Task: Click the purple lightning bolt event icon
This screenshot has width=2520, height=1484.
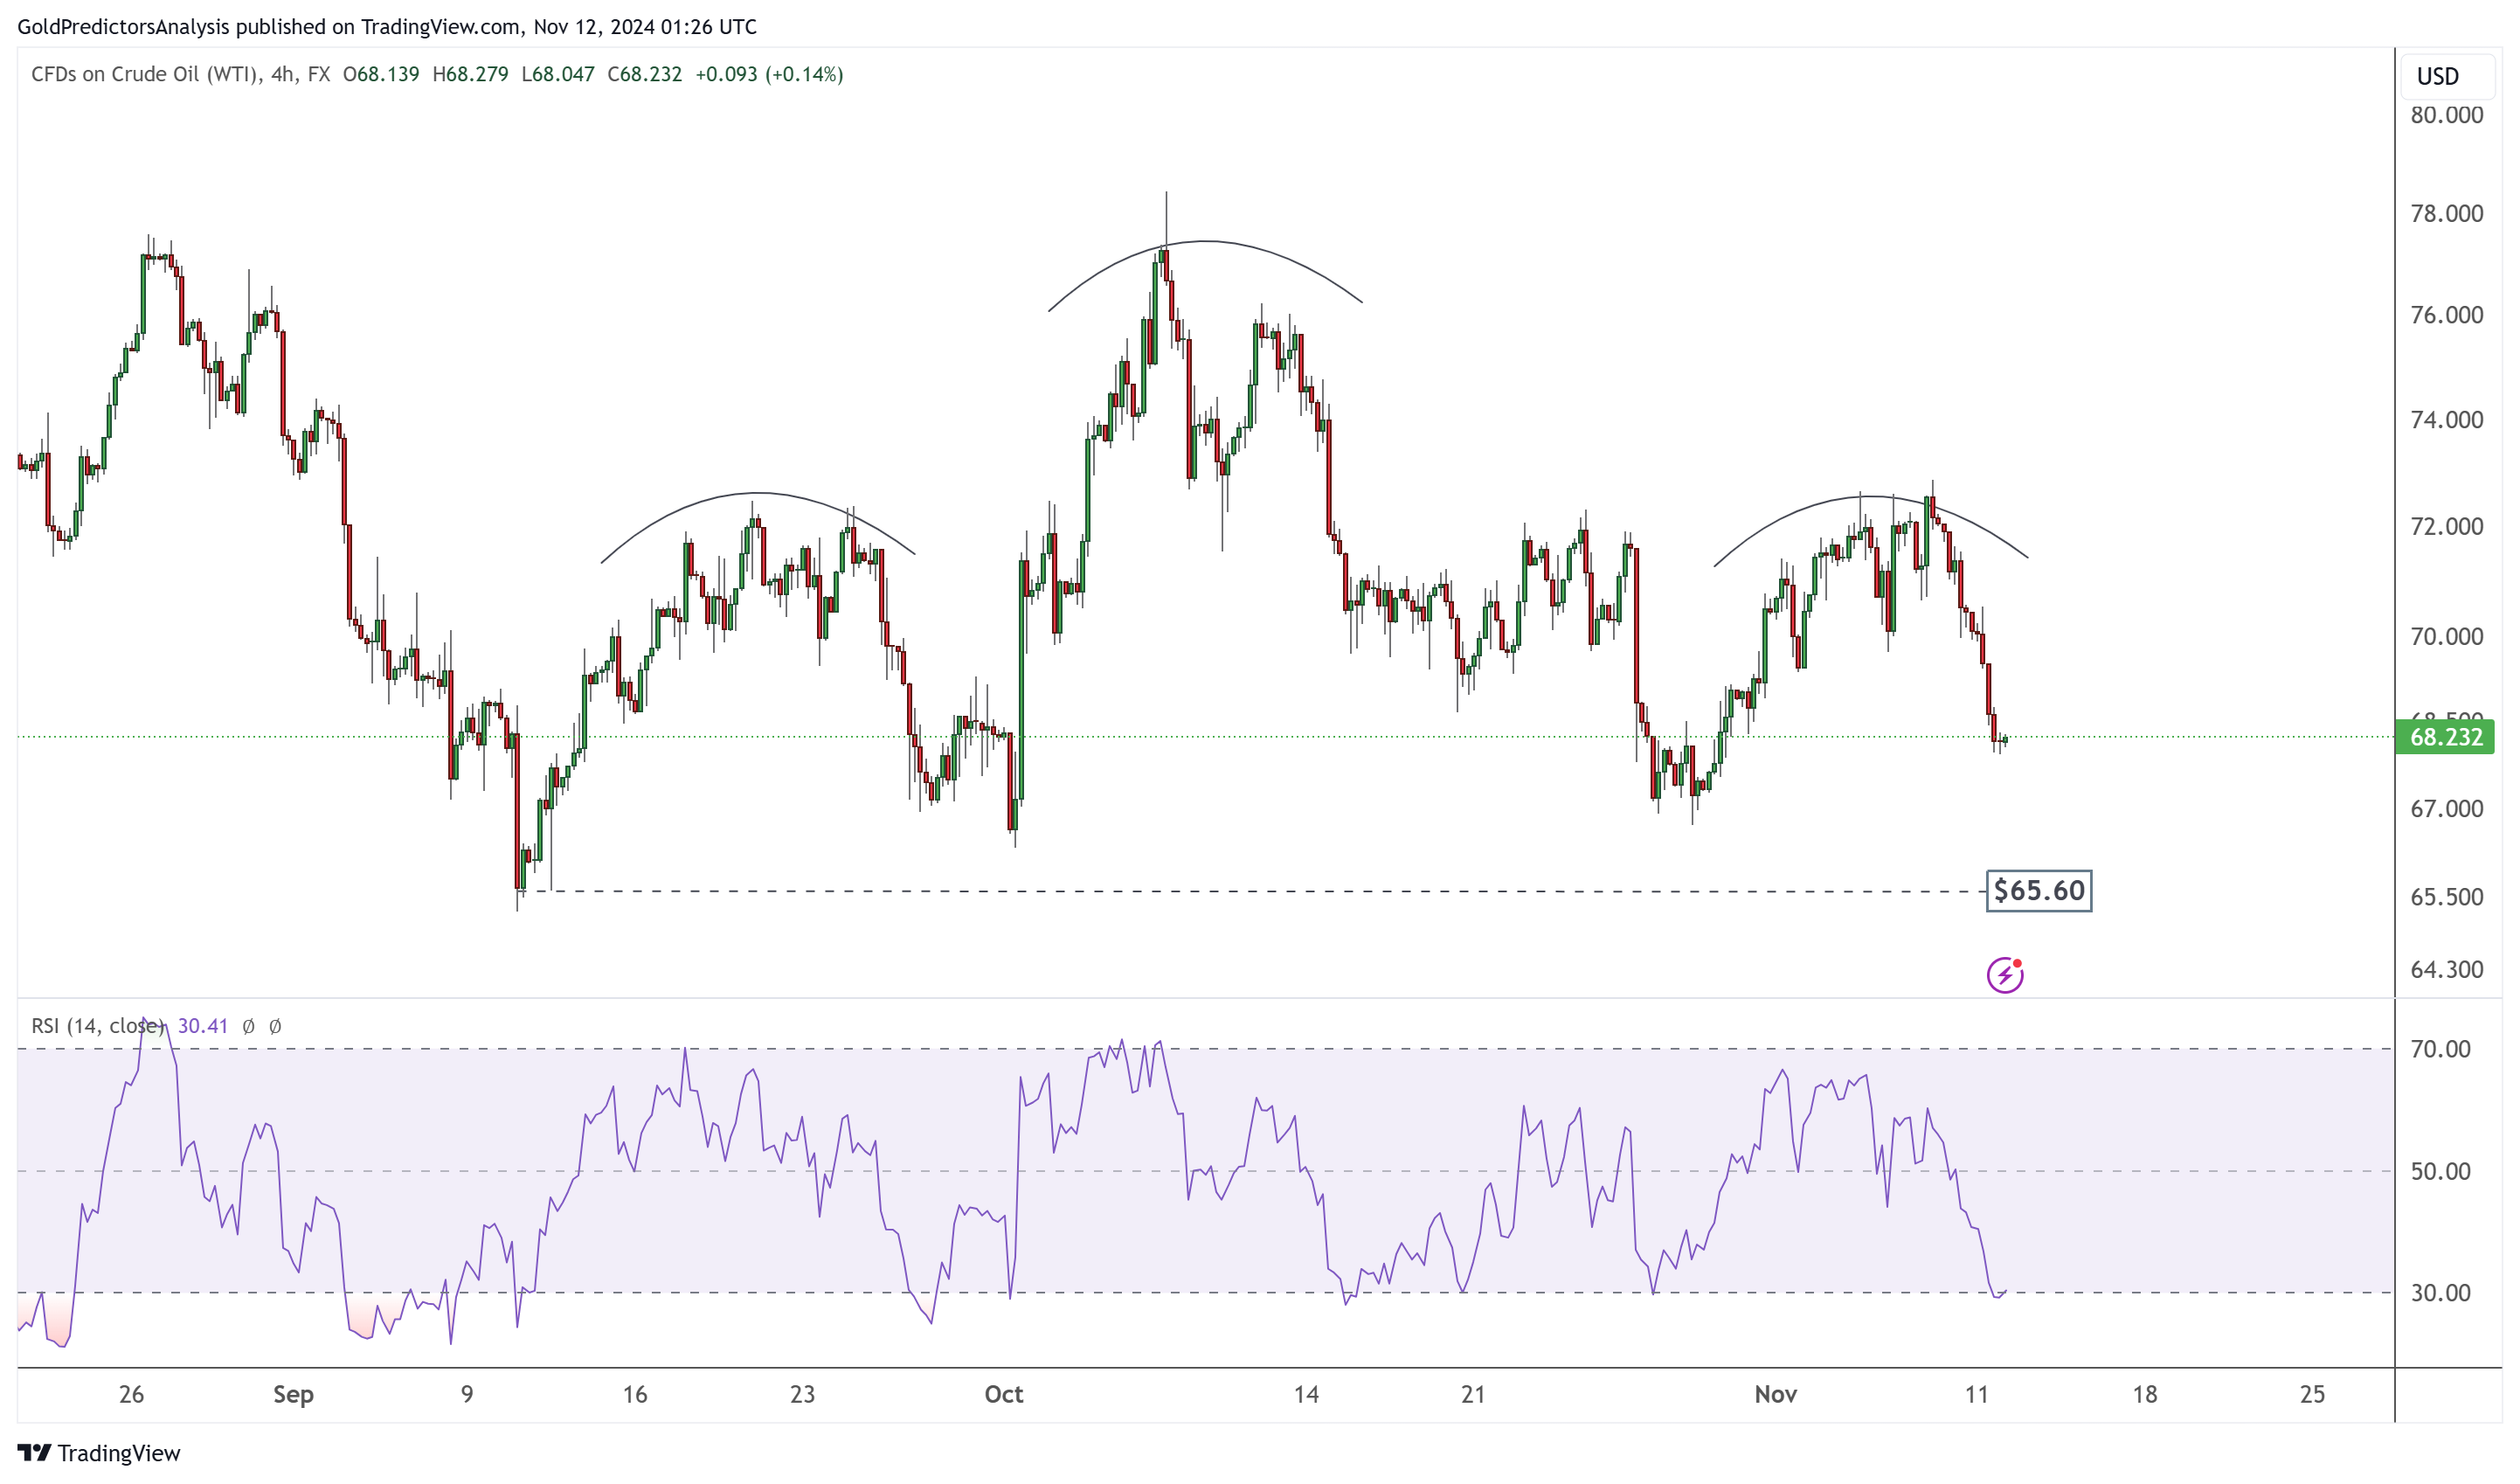Action: click(2004, 975)
